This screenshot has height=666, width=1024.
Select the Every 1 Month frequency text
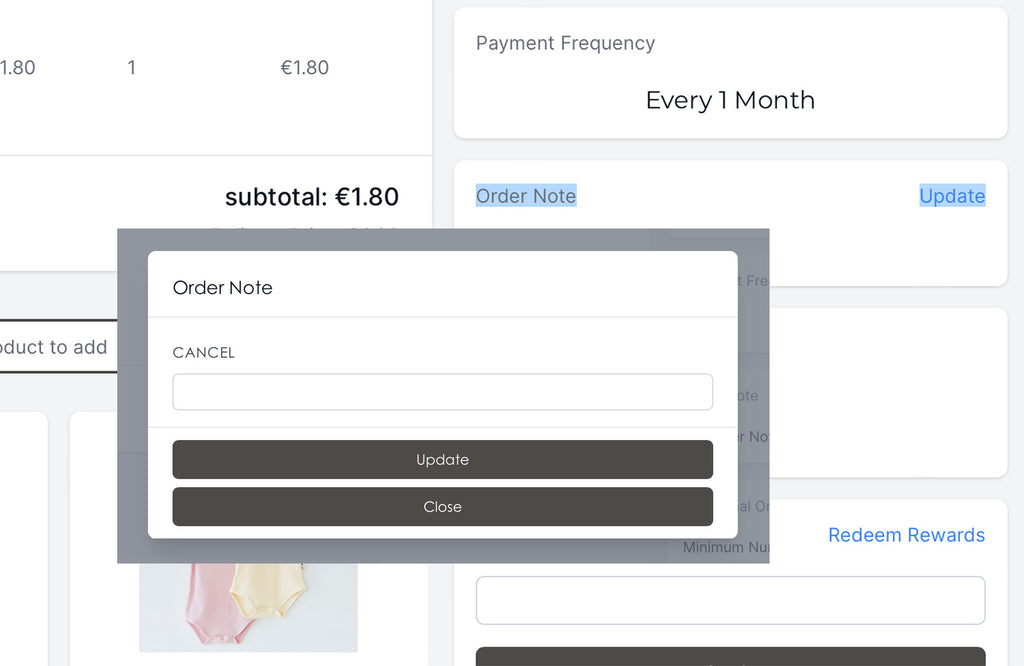[730, 100]
